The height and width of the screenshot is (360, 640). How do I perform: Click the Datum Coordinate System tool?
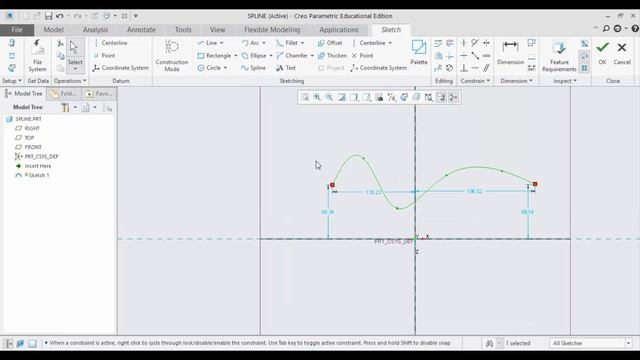[x=120, y=68]
